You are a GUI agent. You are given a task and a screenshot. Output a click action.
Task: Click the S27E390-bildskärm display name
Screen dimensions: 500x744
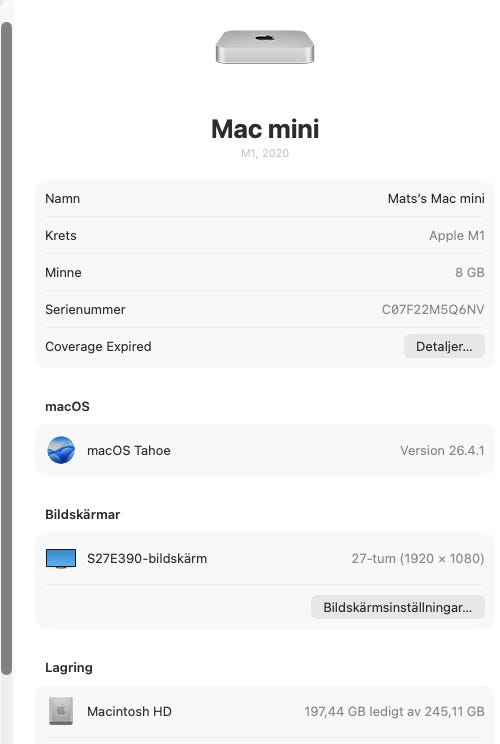coord(147,558)
